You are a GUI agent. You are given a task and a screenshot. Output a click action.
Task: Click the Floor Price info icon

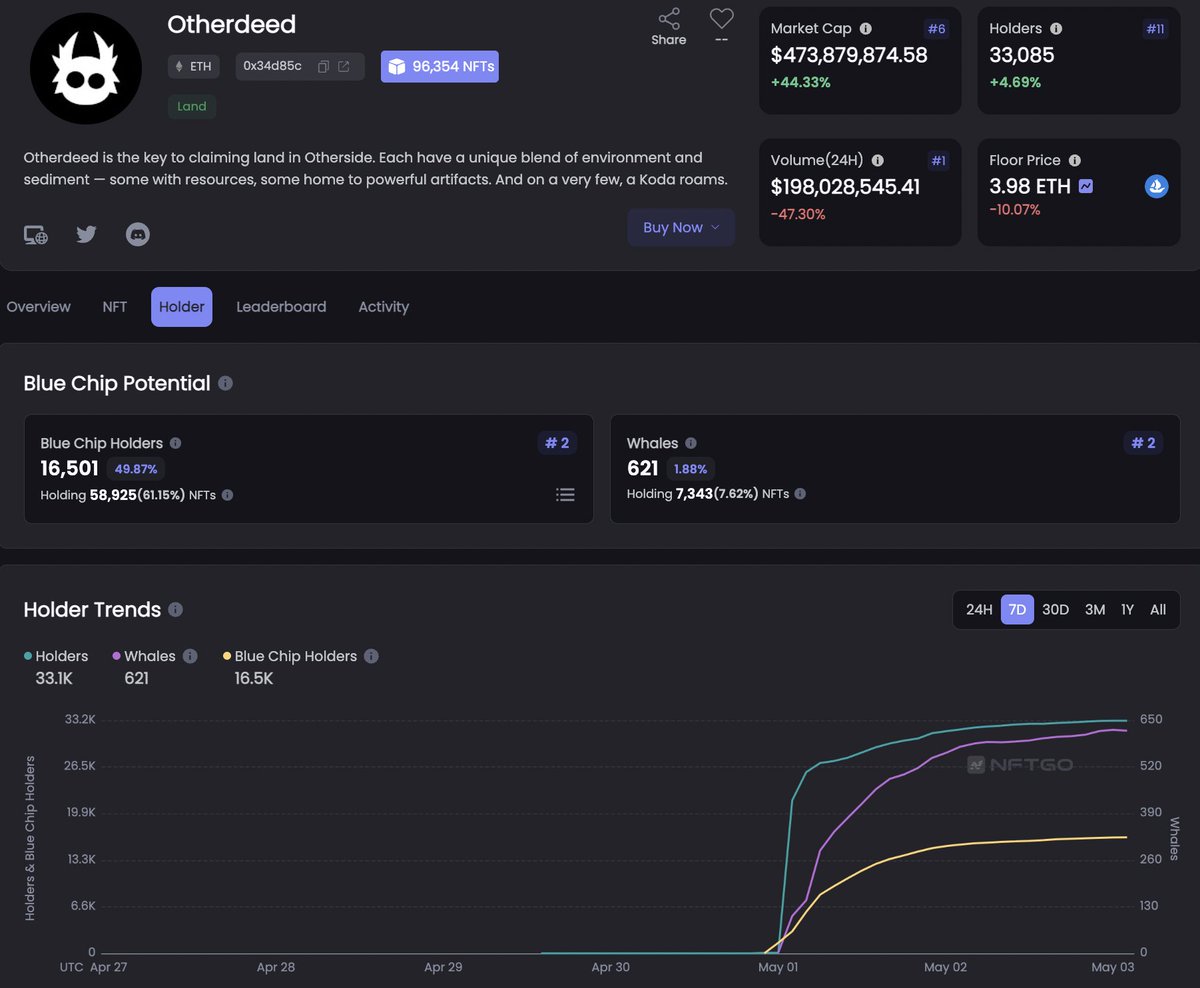[x=1075, y=160]
